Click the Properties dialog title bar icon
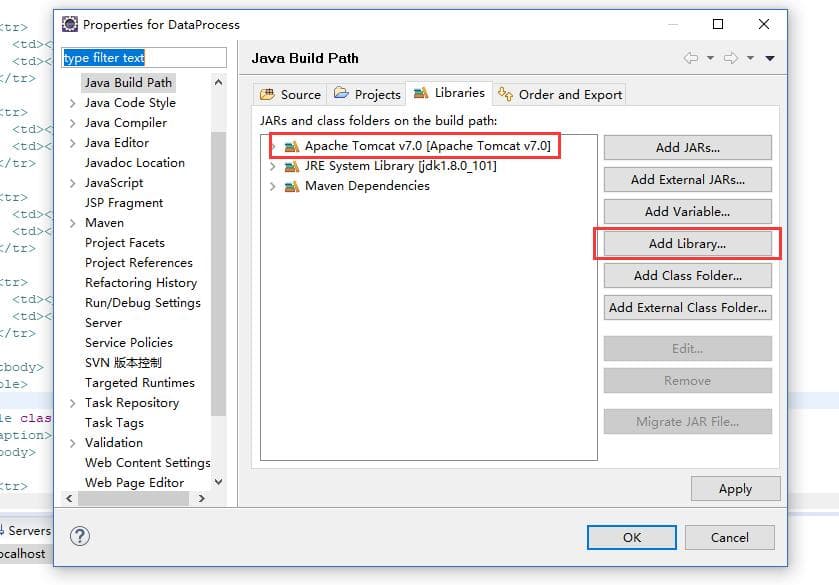839x585 pixels. tap(69, 24)
